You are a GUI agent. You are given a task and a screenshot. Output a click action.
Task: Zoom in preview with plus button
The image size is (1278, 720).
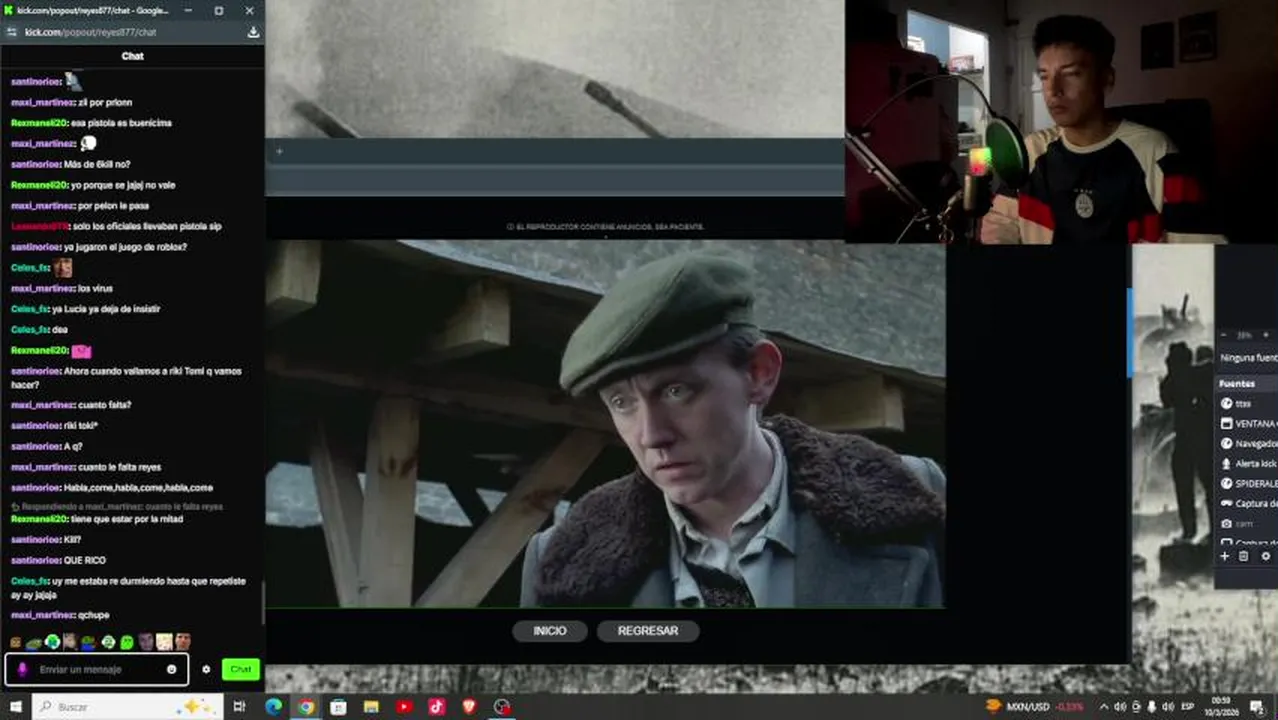(x=1265, y=335)
